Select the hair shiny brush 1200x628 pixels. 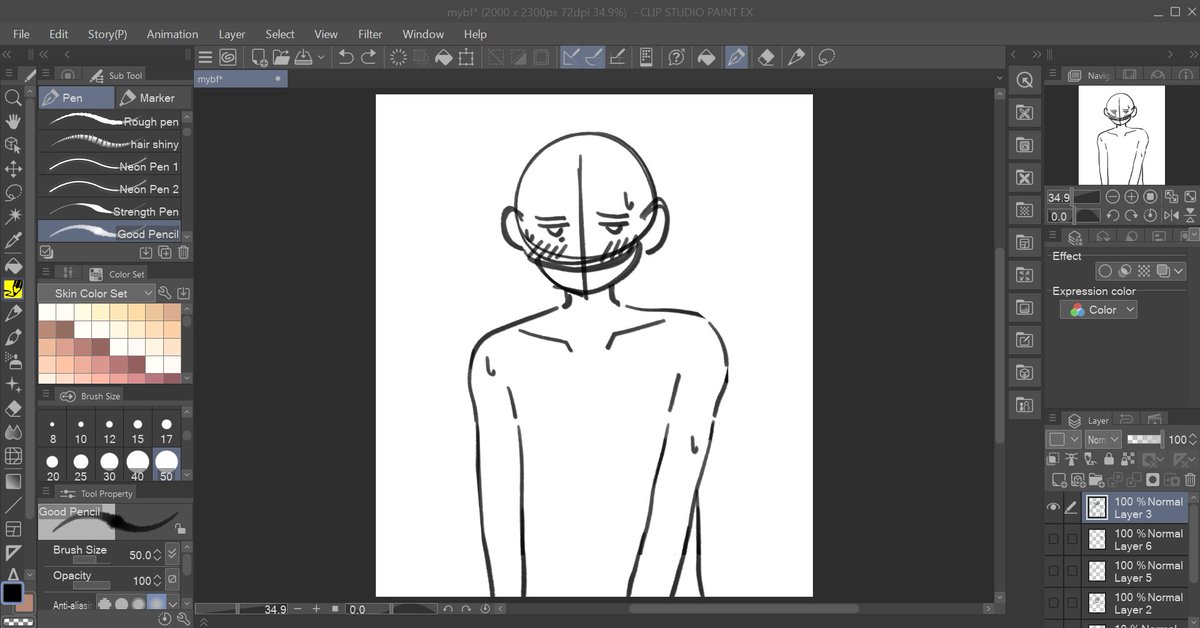pos(110,144)
